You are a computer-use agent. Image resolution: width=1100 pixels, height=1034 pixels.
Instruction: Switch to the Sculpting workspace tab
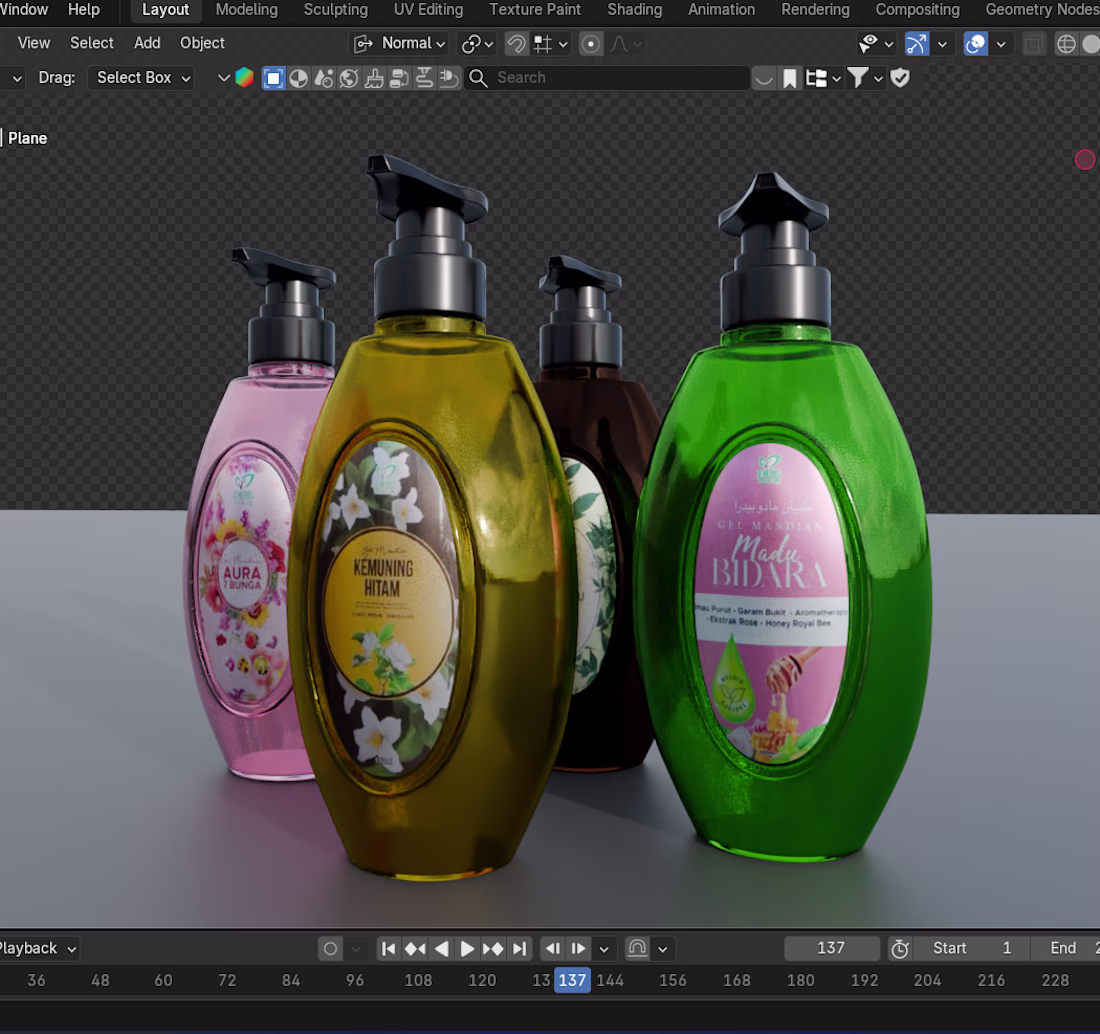click(x=335, y=10)
